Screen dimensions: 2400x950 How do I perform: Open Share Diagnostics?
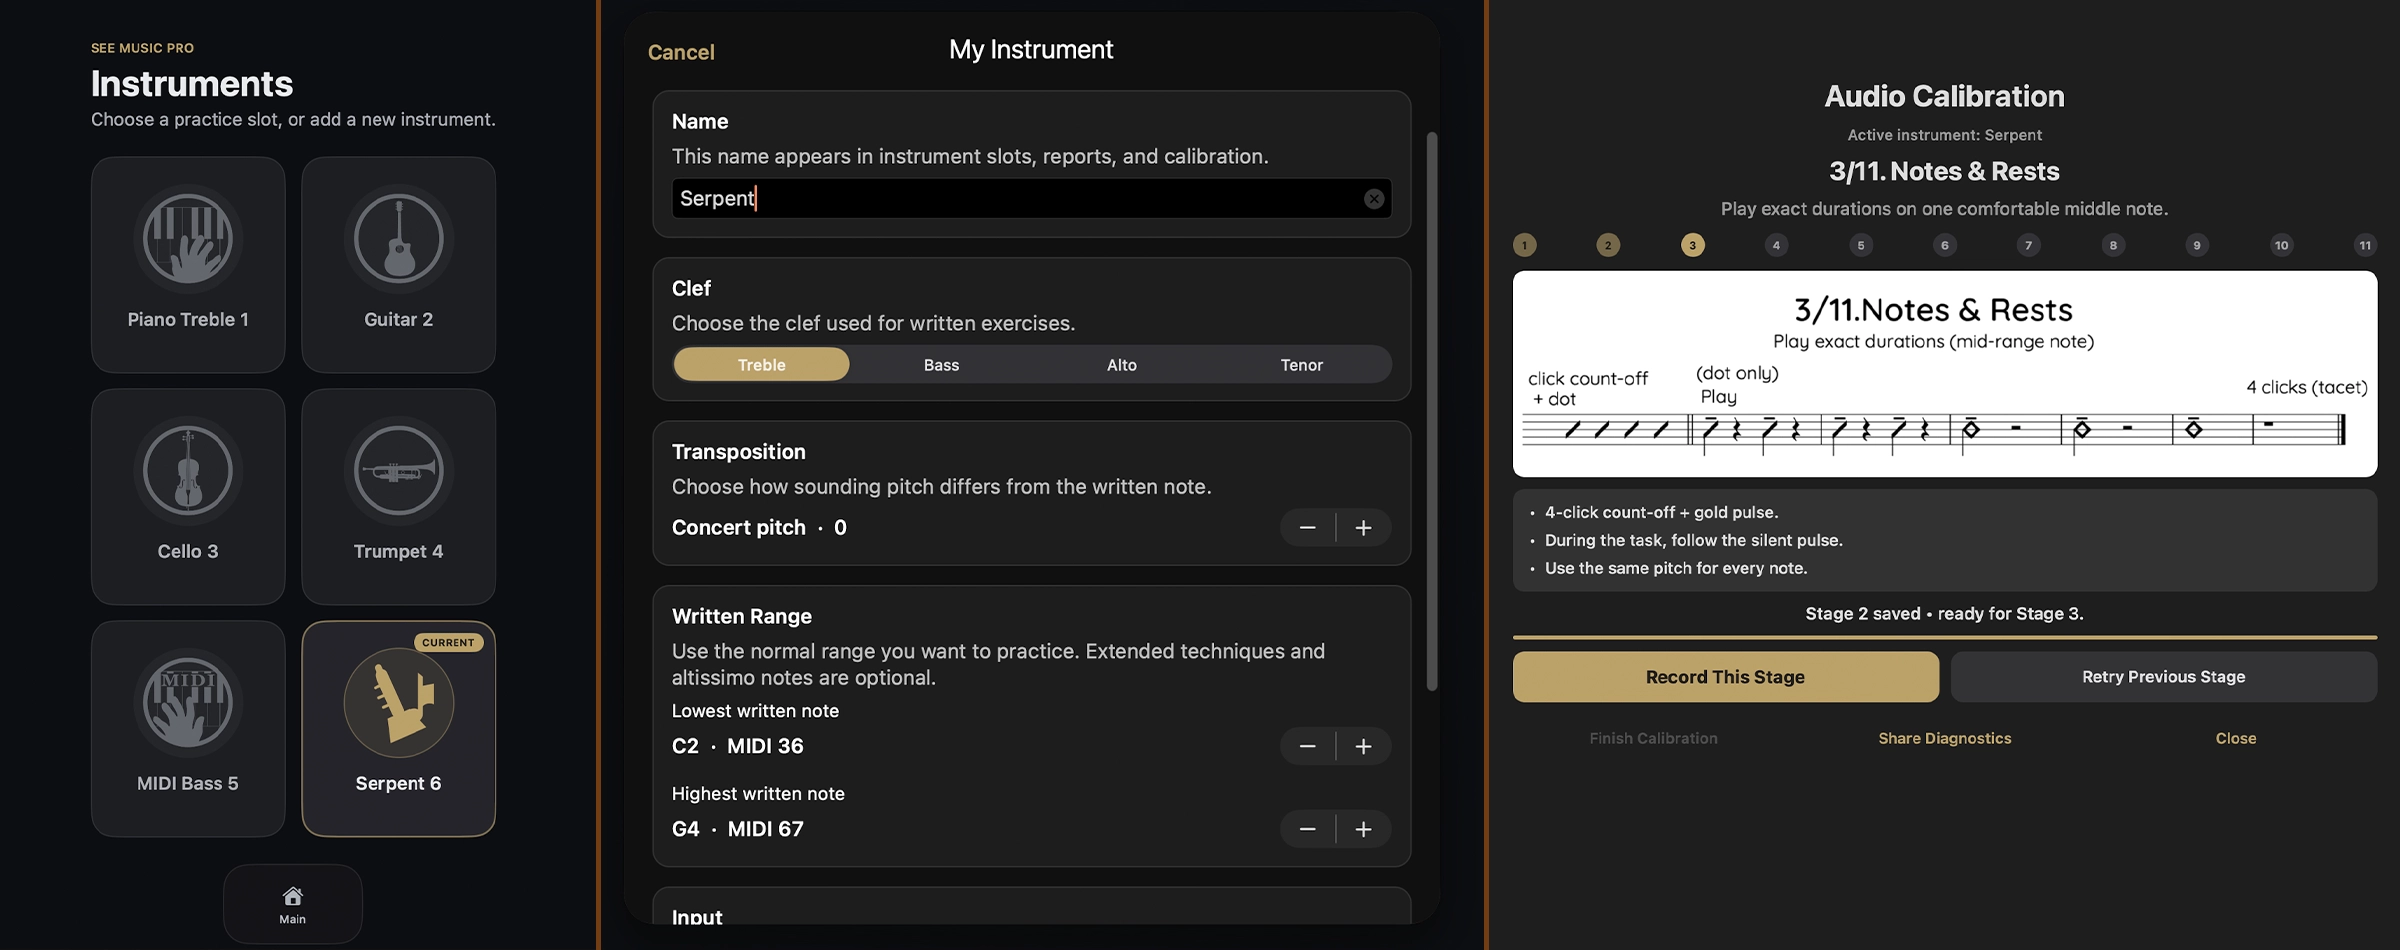pos(1944,738)
